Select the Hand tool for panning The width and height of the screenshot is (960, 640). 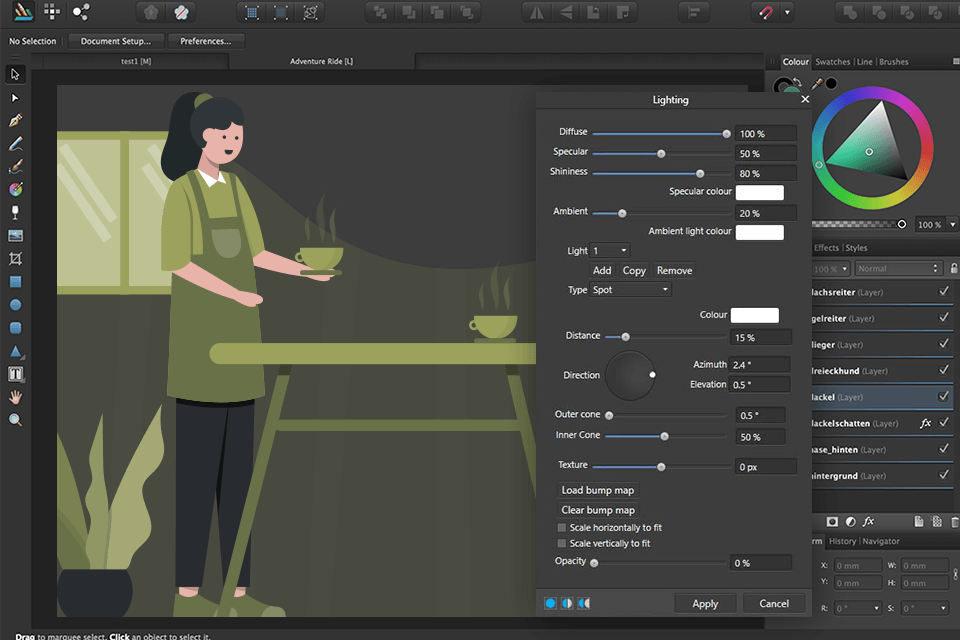[x=14, y=397]
